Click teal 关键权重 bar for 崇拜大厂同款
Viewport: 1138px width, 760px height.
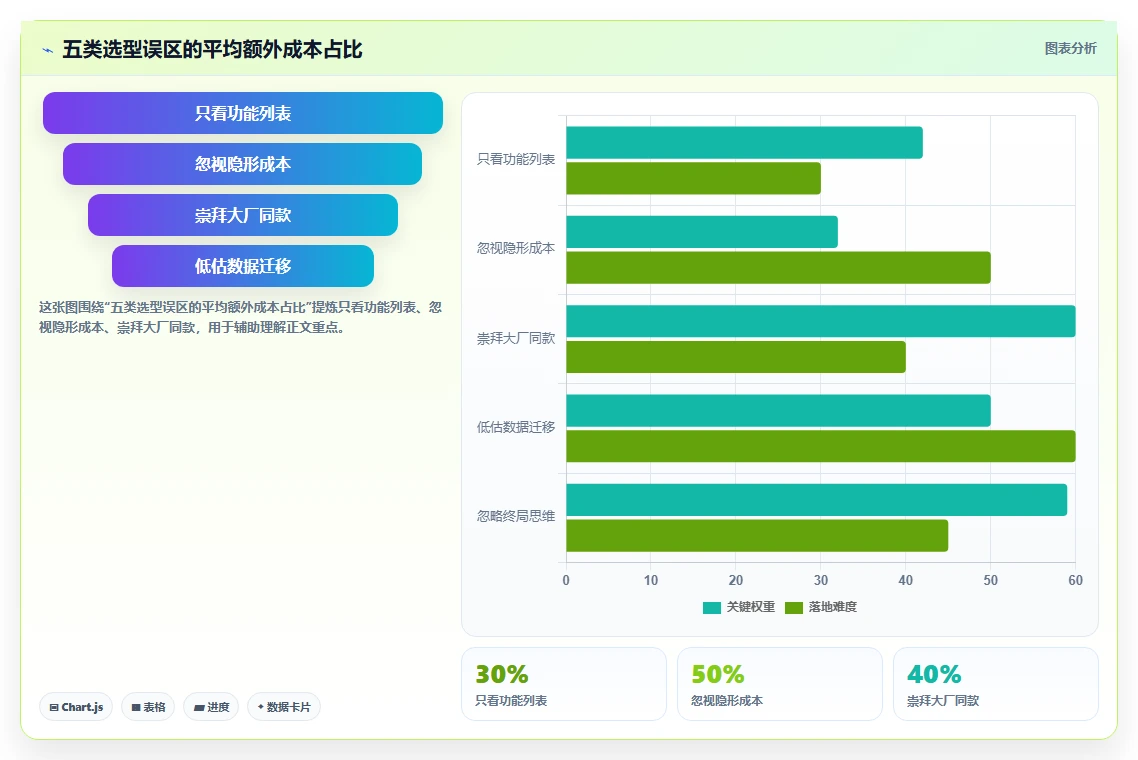tap(821, 321)
